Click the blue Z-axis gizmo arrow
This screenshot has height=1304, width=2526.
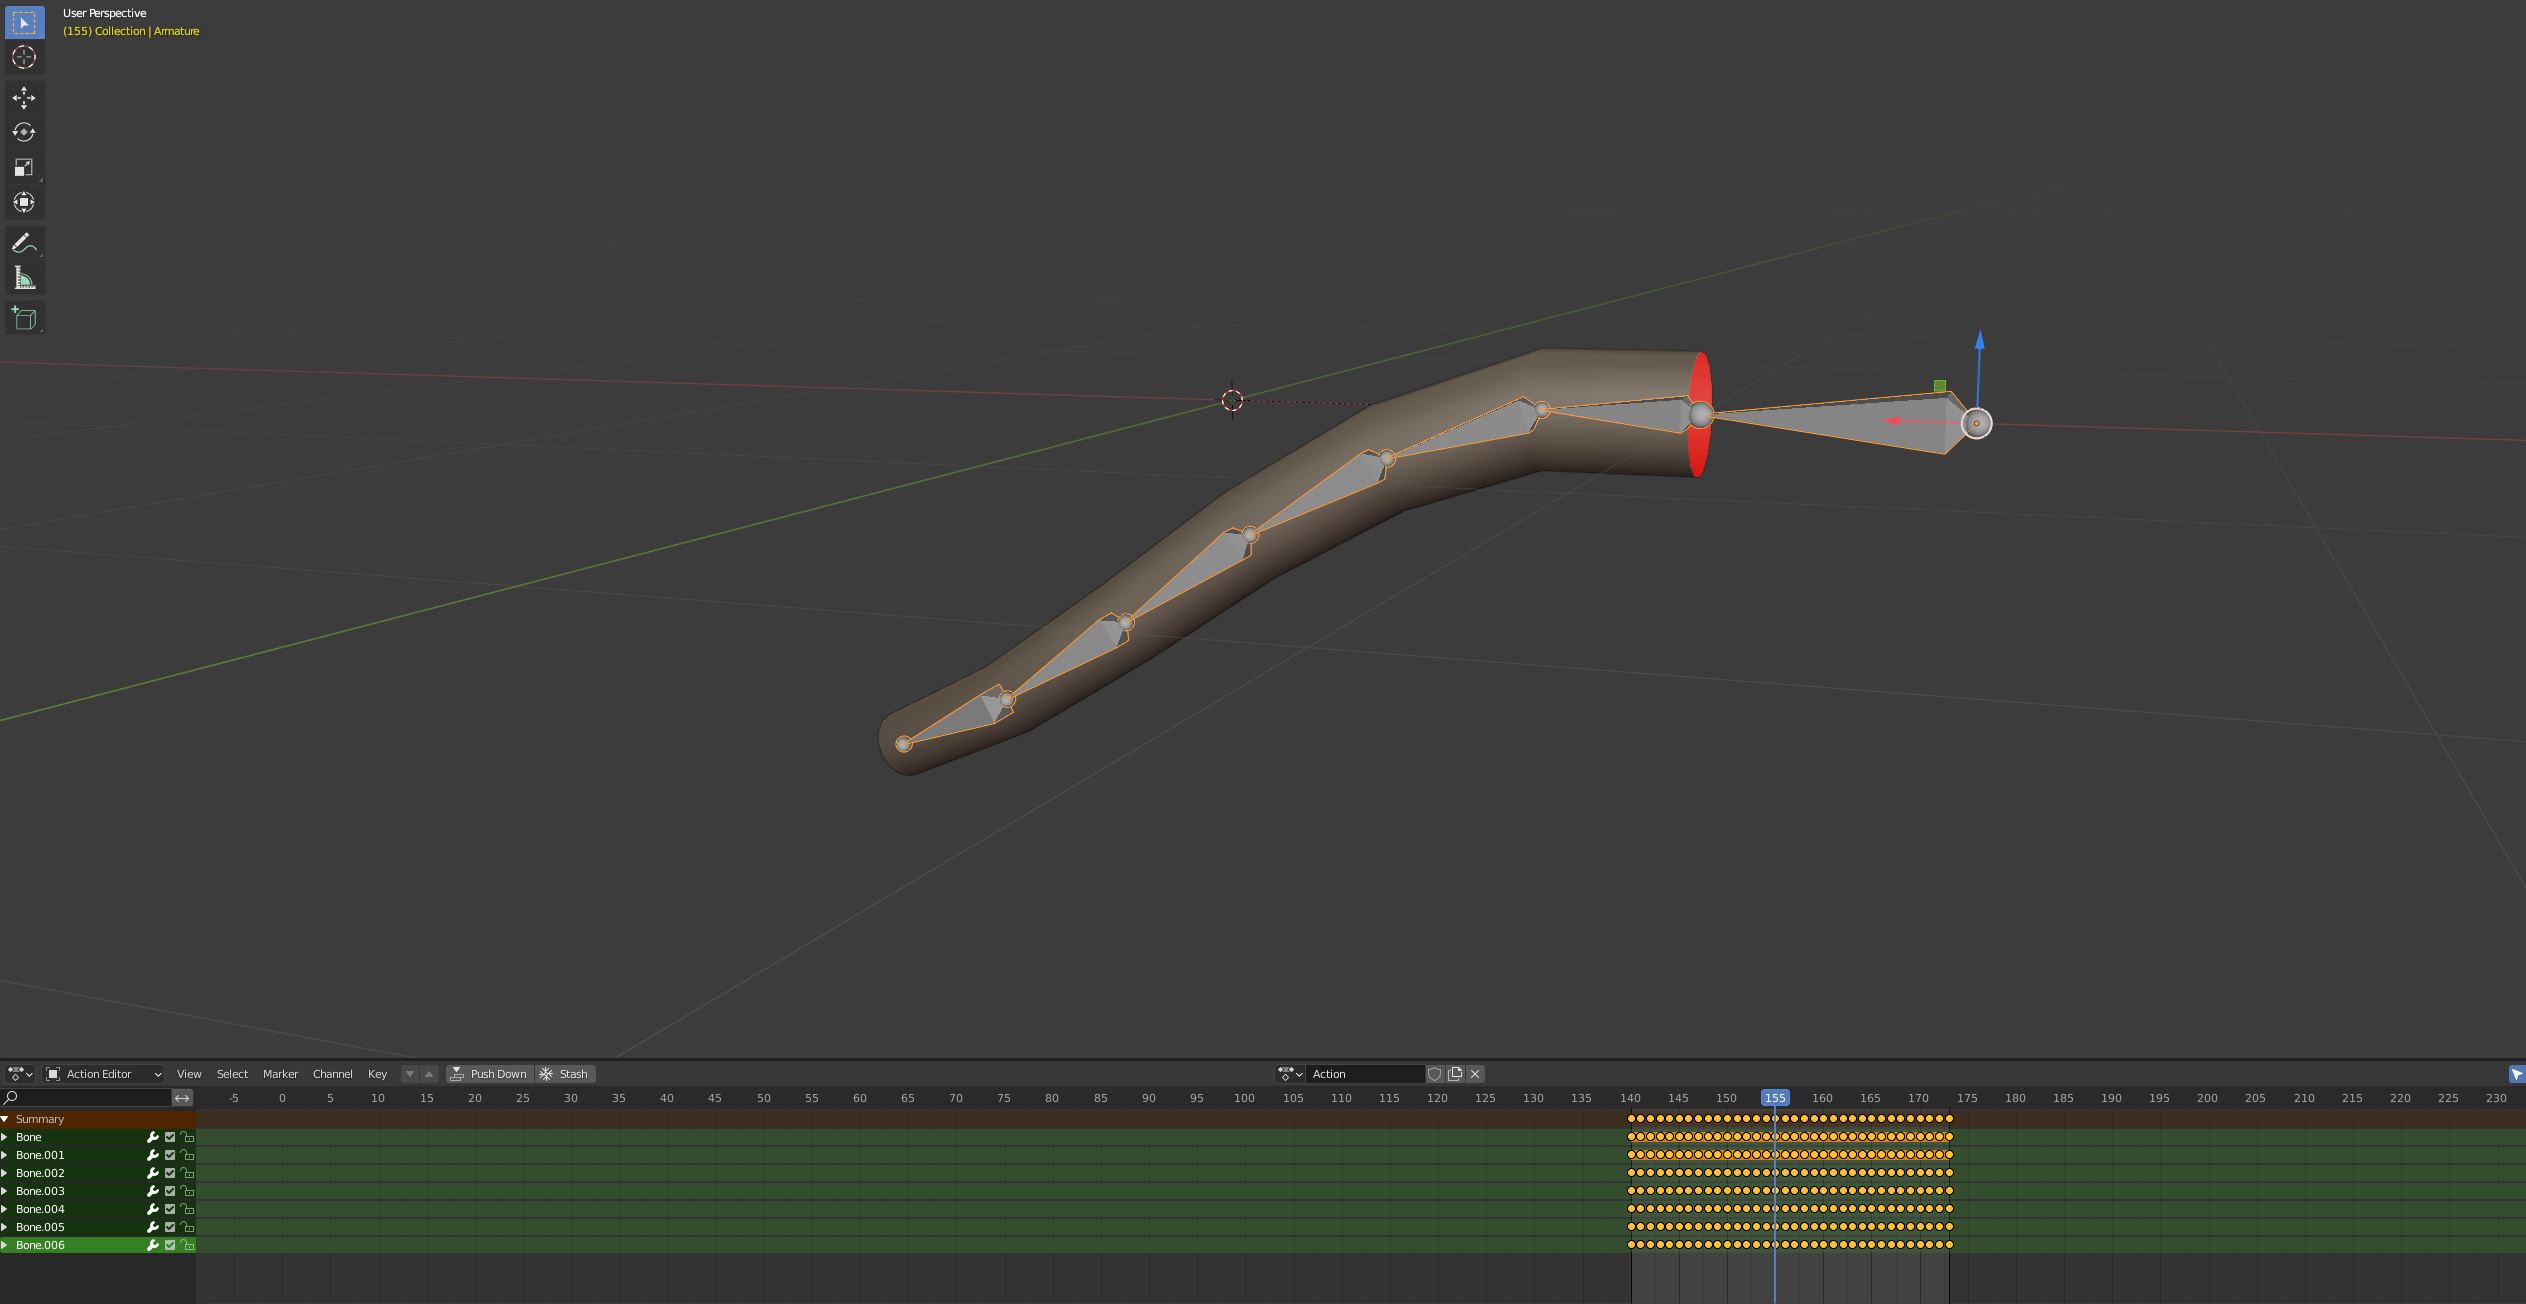point(1979,340)
